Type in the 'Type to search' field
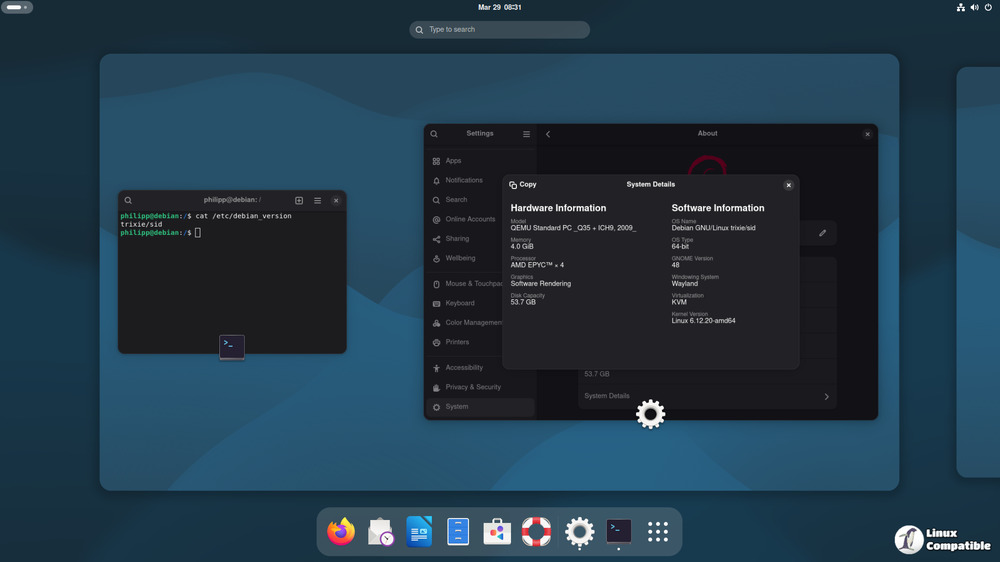Screen dimensions: 1000x562 pos(500,30)
